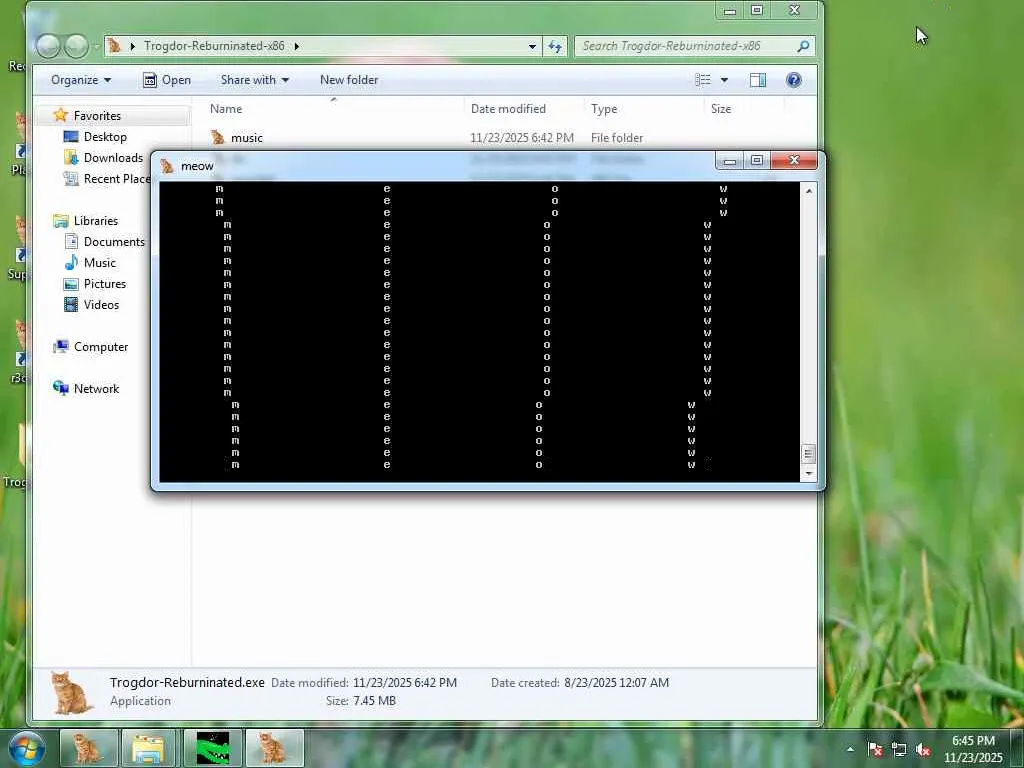Click the cat folder icon in address bar
1024x768 pixels.
[115, 46]
